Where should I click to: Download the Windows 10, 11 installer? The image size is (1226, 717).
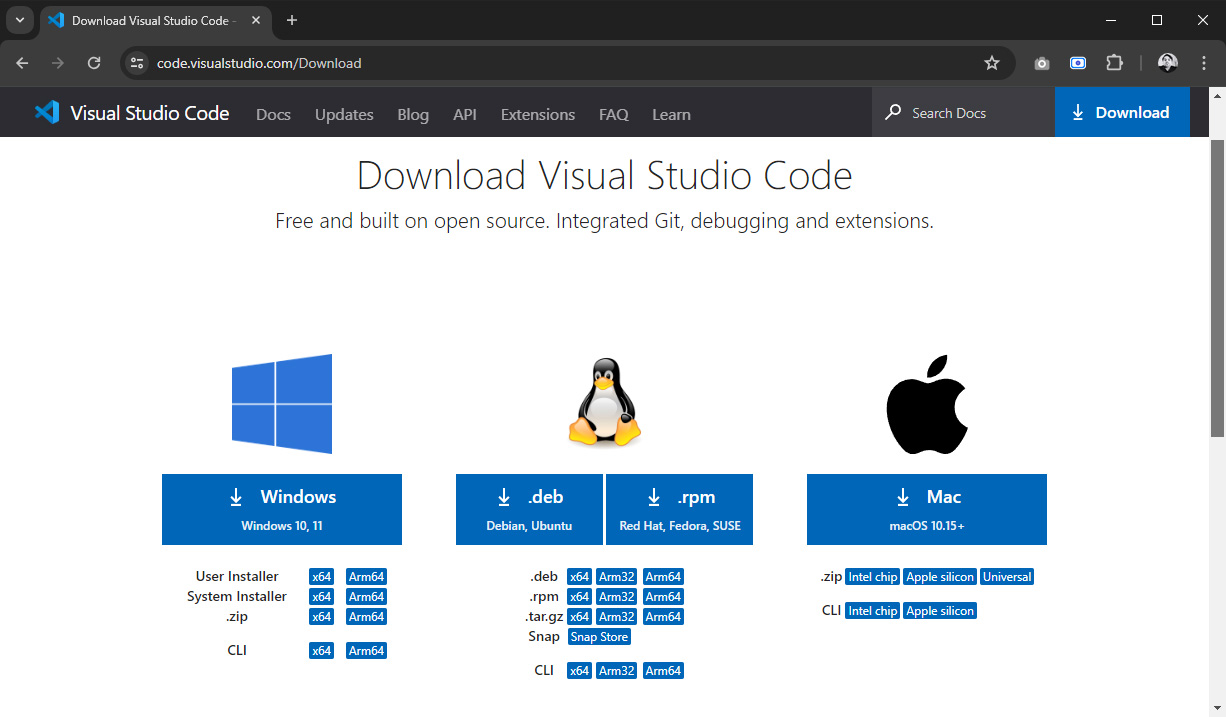point(282,509)
